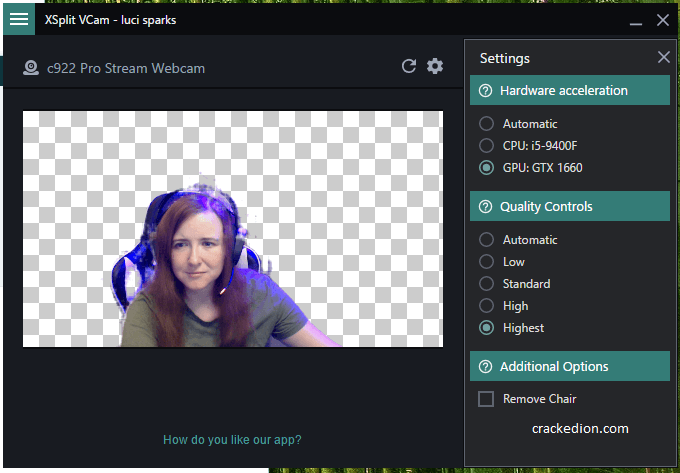Click the webcam preview image
The height and width of the screenshot is (473, 680).
[233, 229]
